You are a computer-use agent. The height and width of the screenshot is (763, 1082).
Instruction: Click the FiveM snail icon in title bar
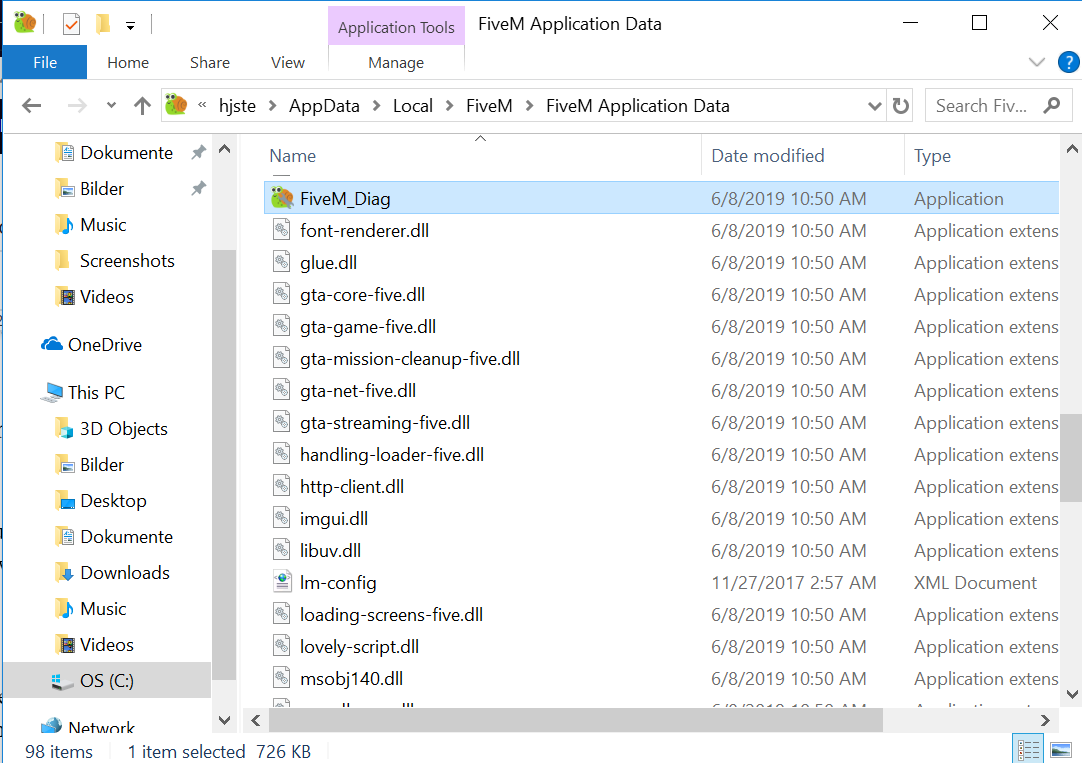pyautogui.click(x=25, y=23)
